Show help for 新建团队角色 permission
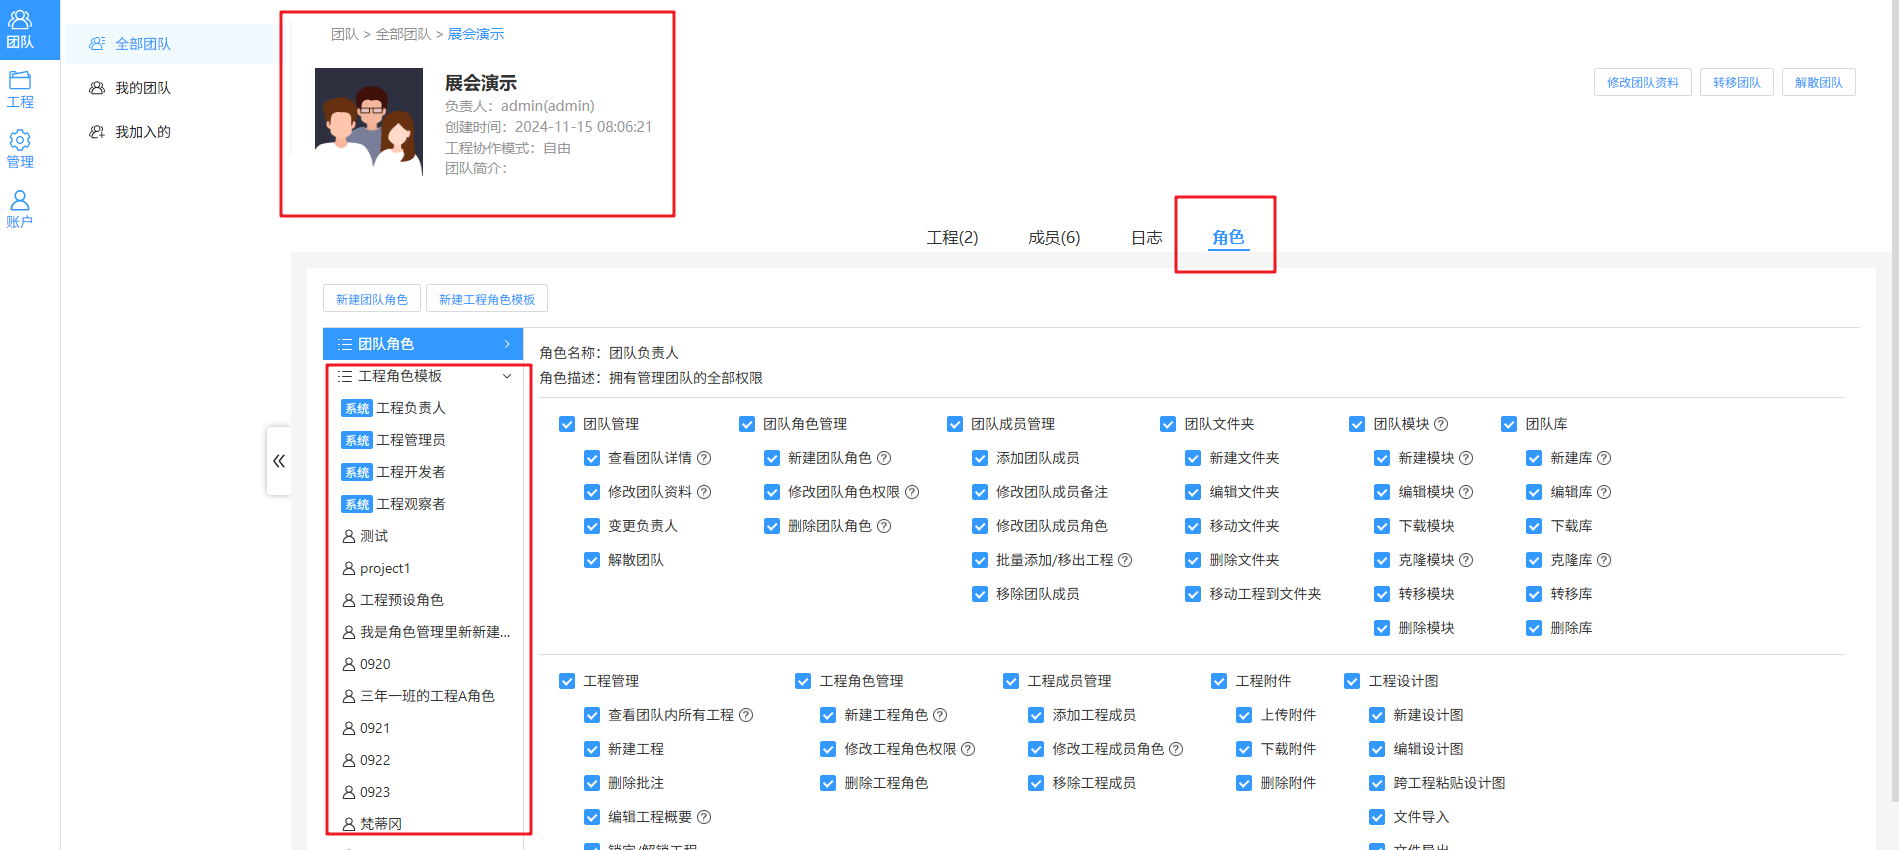 click(x=884, y=458)
